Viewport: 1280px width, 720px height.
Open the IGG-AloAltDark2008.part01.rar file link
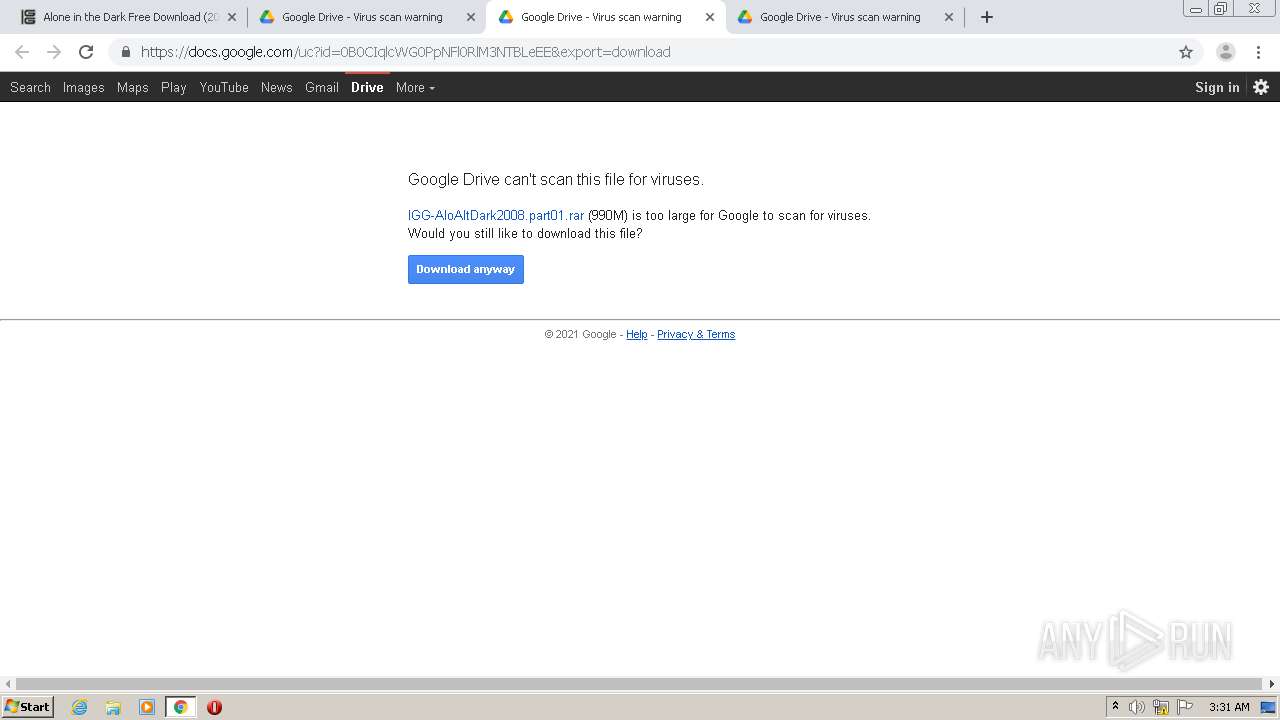[496, 215]
